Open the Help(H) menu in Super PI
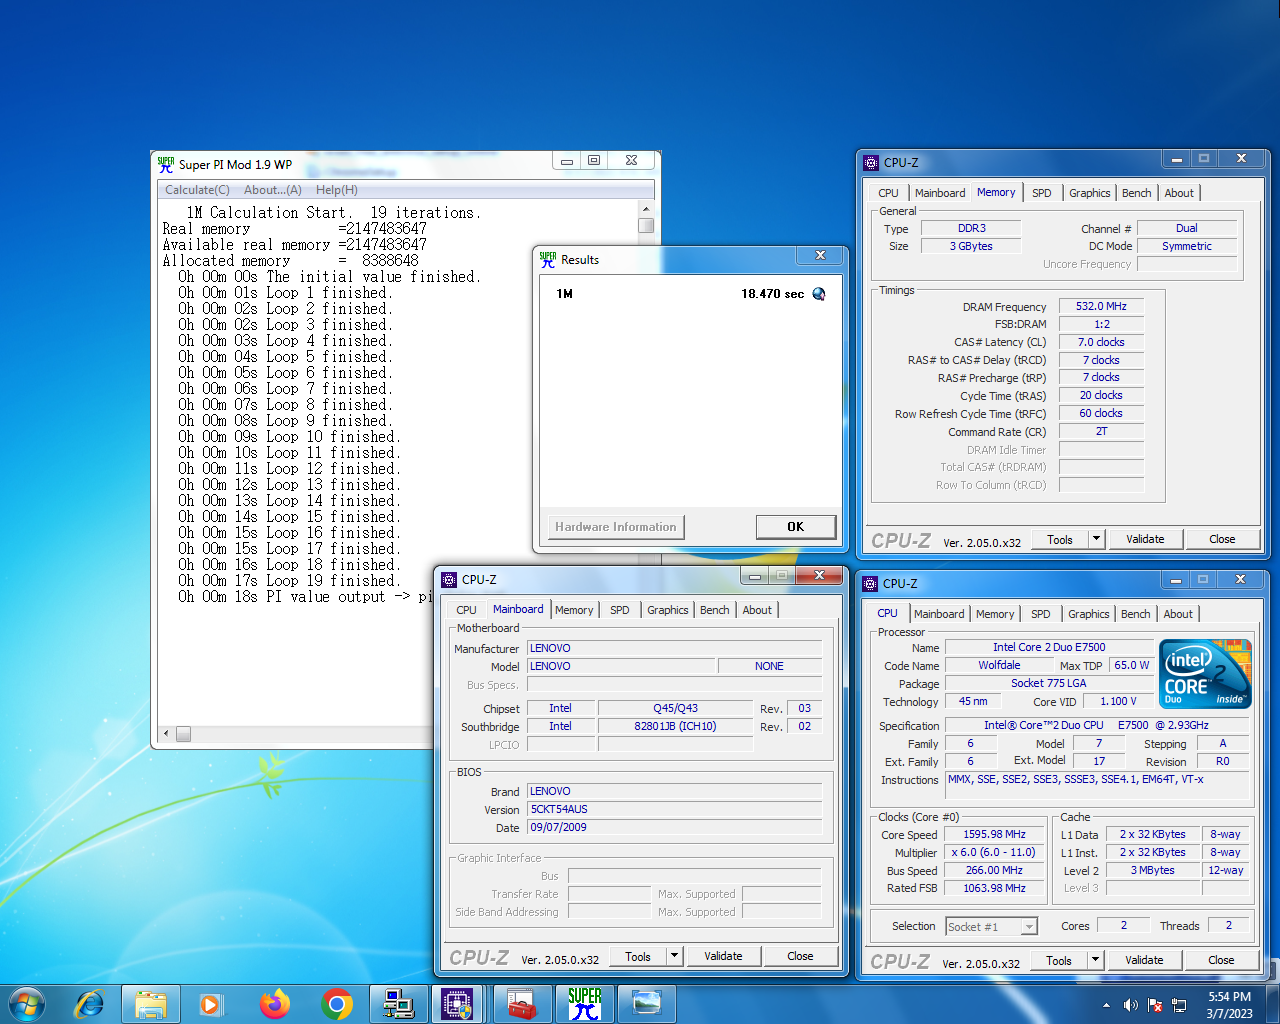 337,190
